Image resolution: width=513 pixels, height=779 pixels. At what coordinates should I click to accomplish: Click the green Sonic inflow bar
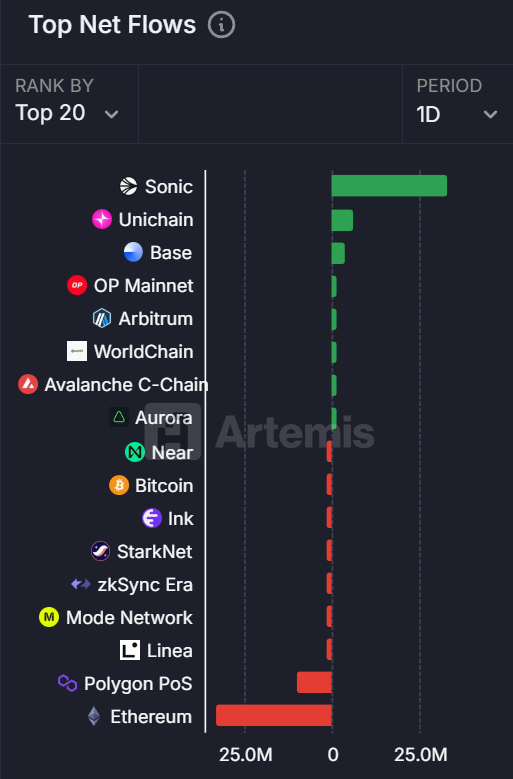click(389, 186)
